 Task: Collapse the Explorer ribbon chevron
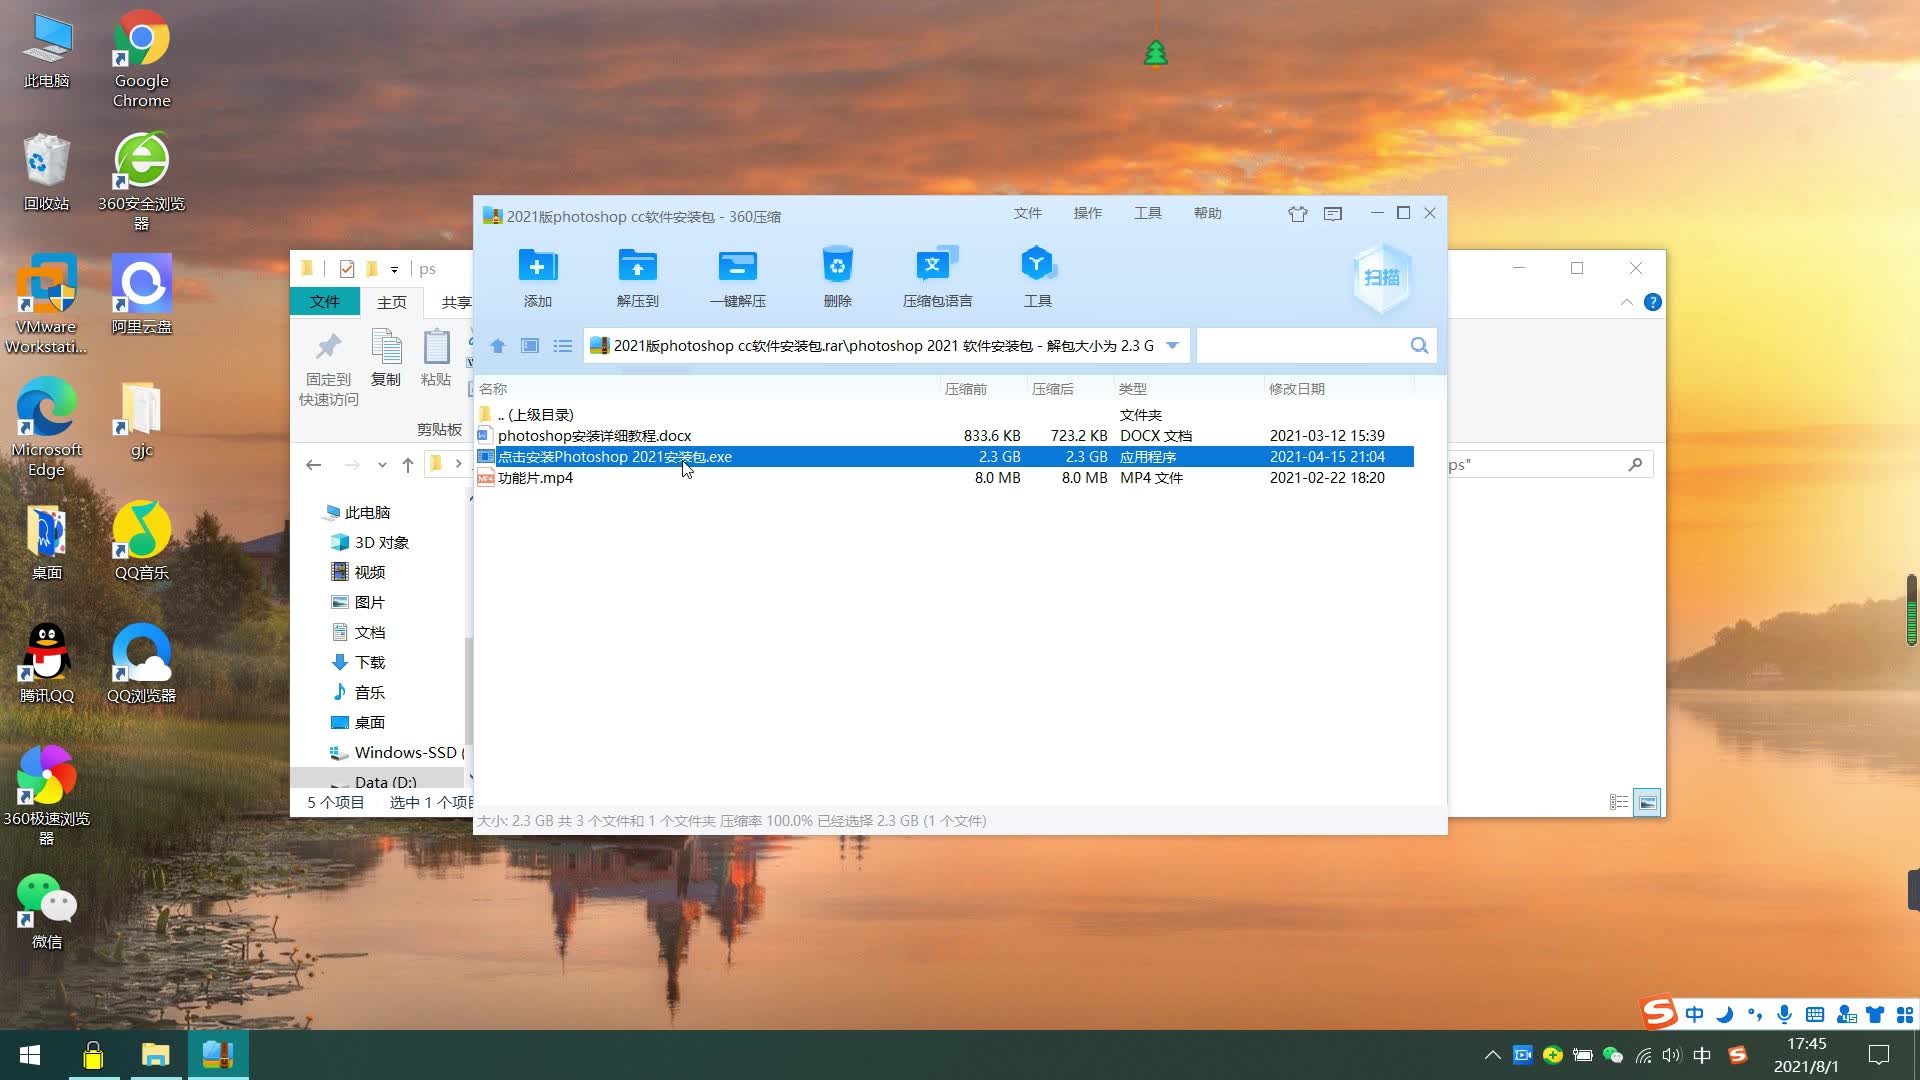1627,302
